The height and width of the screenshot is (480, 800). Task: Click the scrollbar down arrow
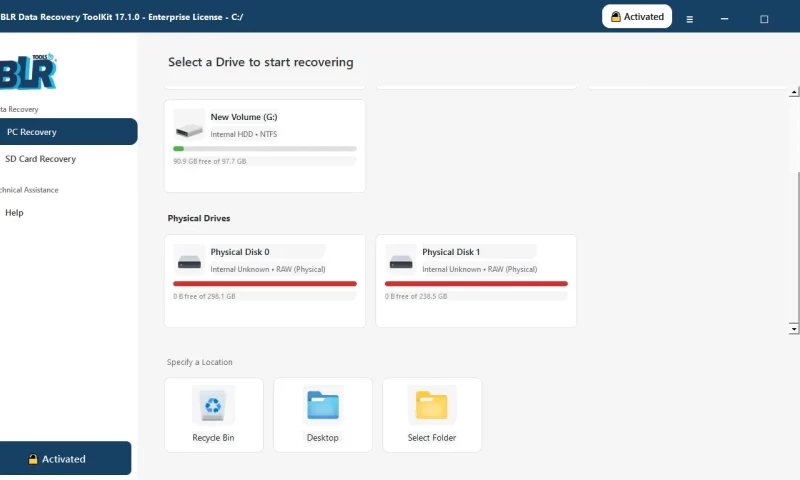[x=794, y=329]
